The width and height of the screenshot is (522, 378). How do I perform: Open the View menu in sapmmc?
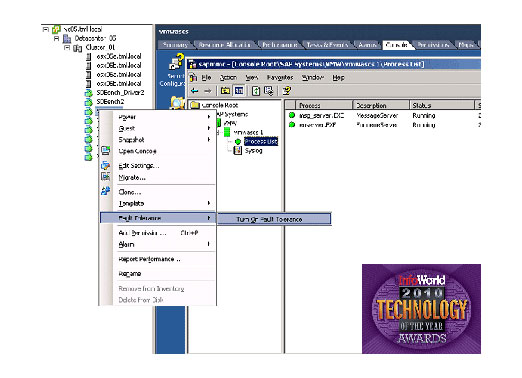[252, 78]
